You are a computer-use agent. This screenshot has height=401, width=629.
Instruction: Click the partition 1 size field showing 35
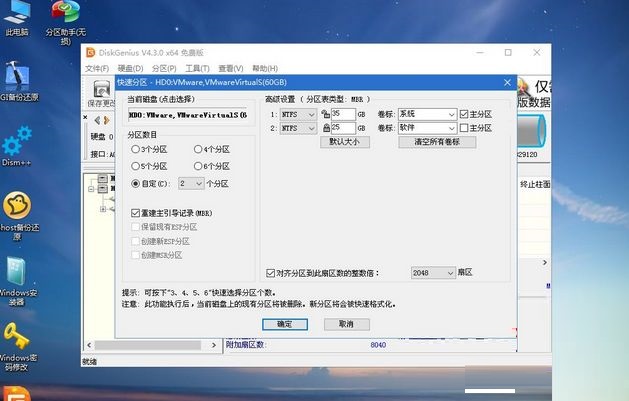point(343,114)
